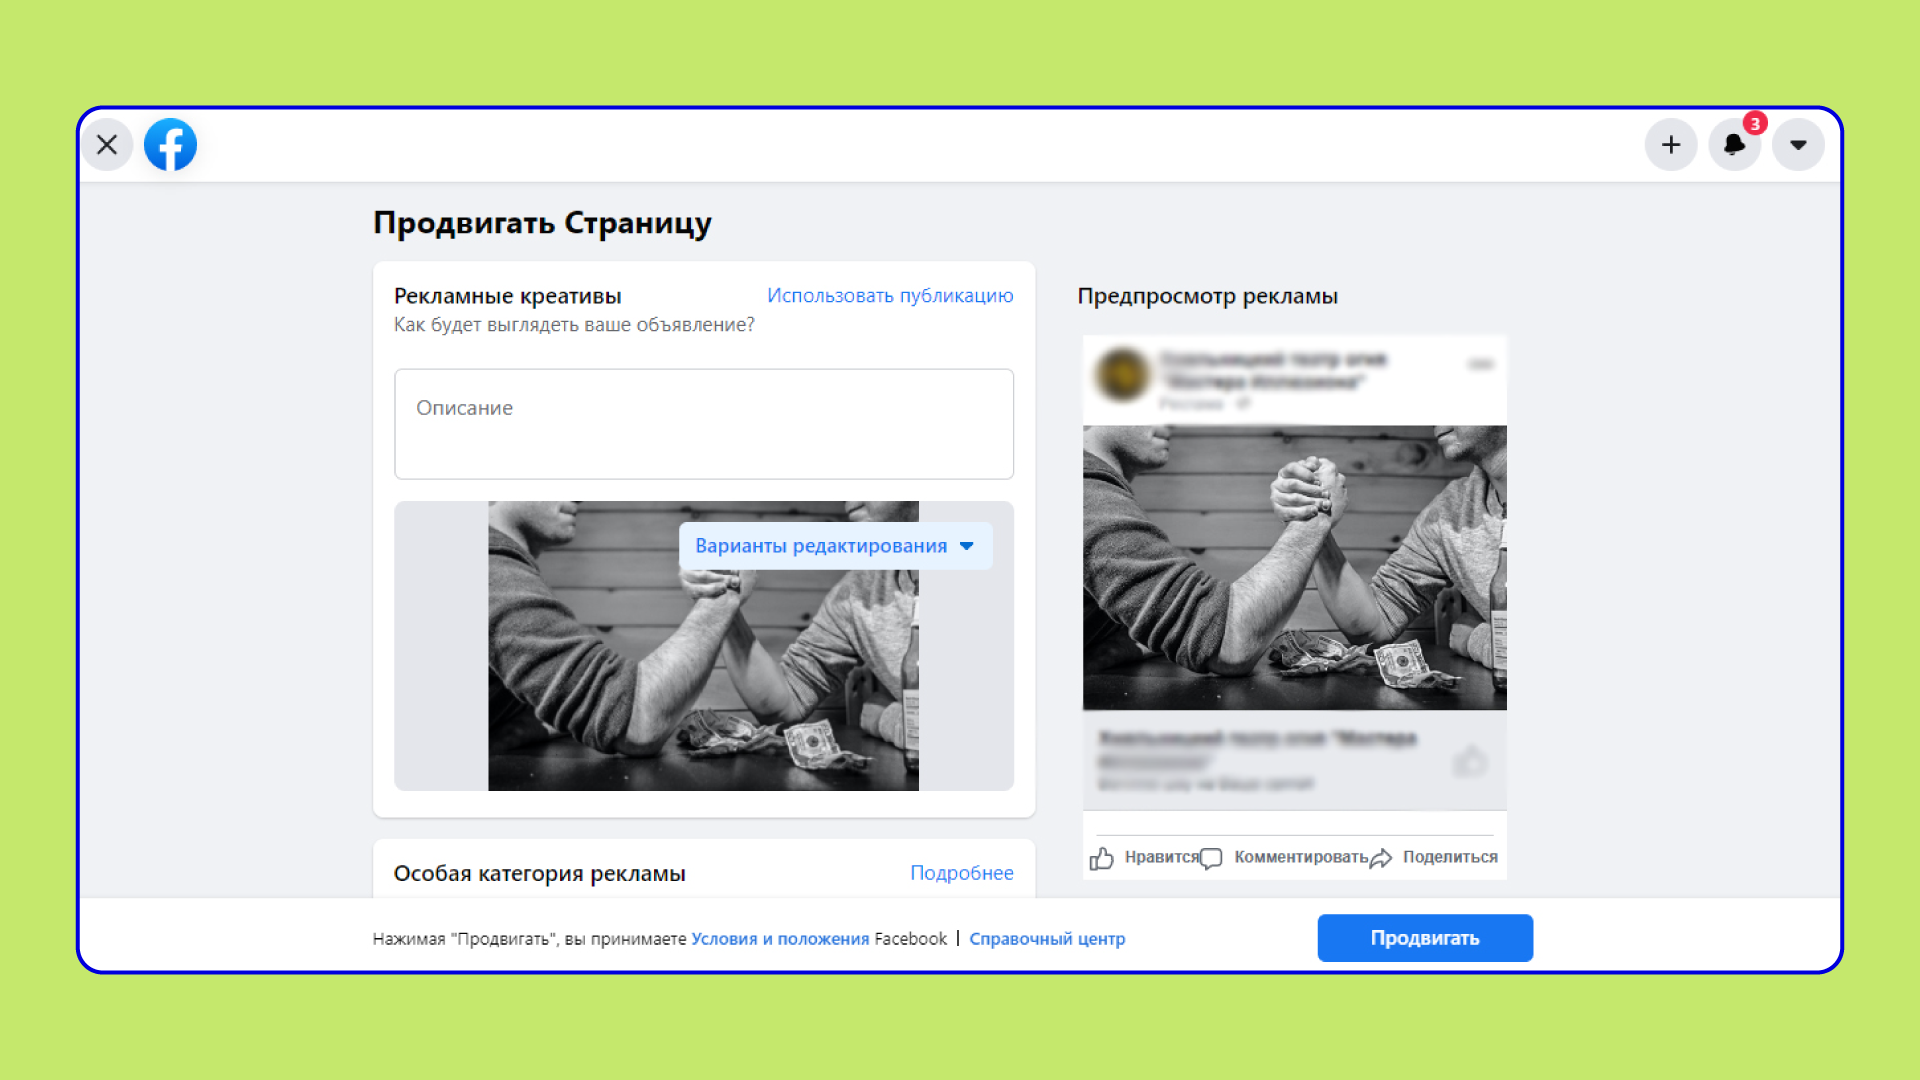Image resolution: width=1920 pixels, height=1080 pixels.
Task: Open the Справочный центр link
Action: point(1047,938)
